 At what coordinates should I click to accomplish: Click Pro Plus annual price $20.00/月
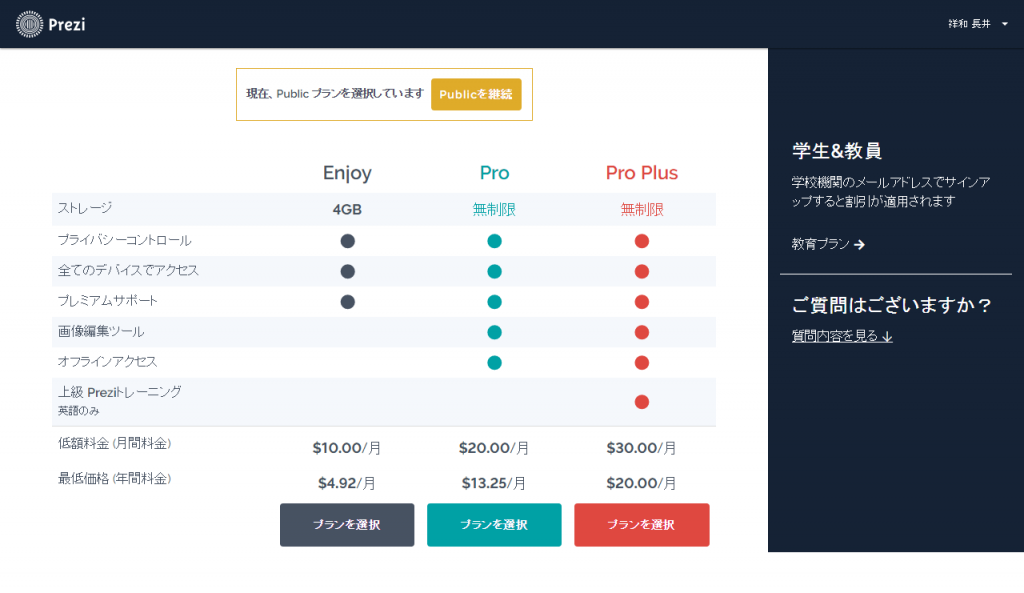tap(641, 483)
